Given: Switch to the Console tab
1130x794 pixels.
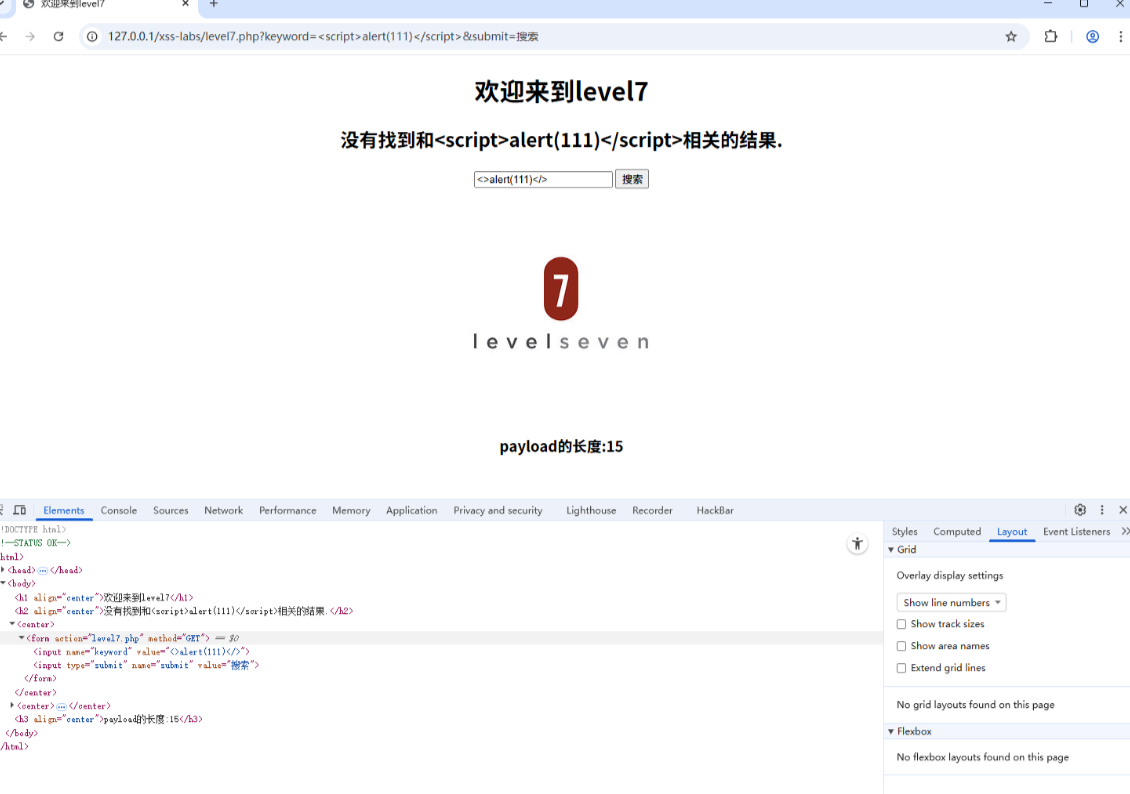Looking at the screenshot, I should point(119,510).
